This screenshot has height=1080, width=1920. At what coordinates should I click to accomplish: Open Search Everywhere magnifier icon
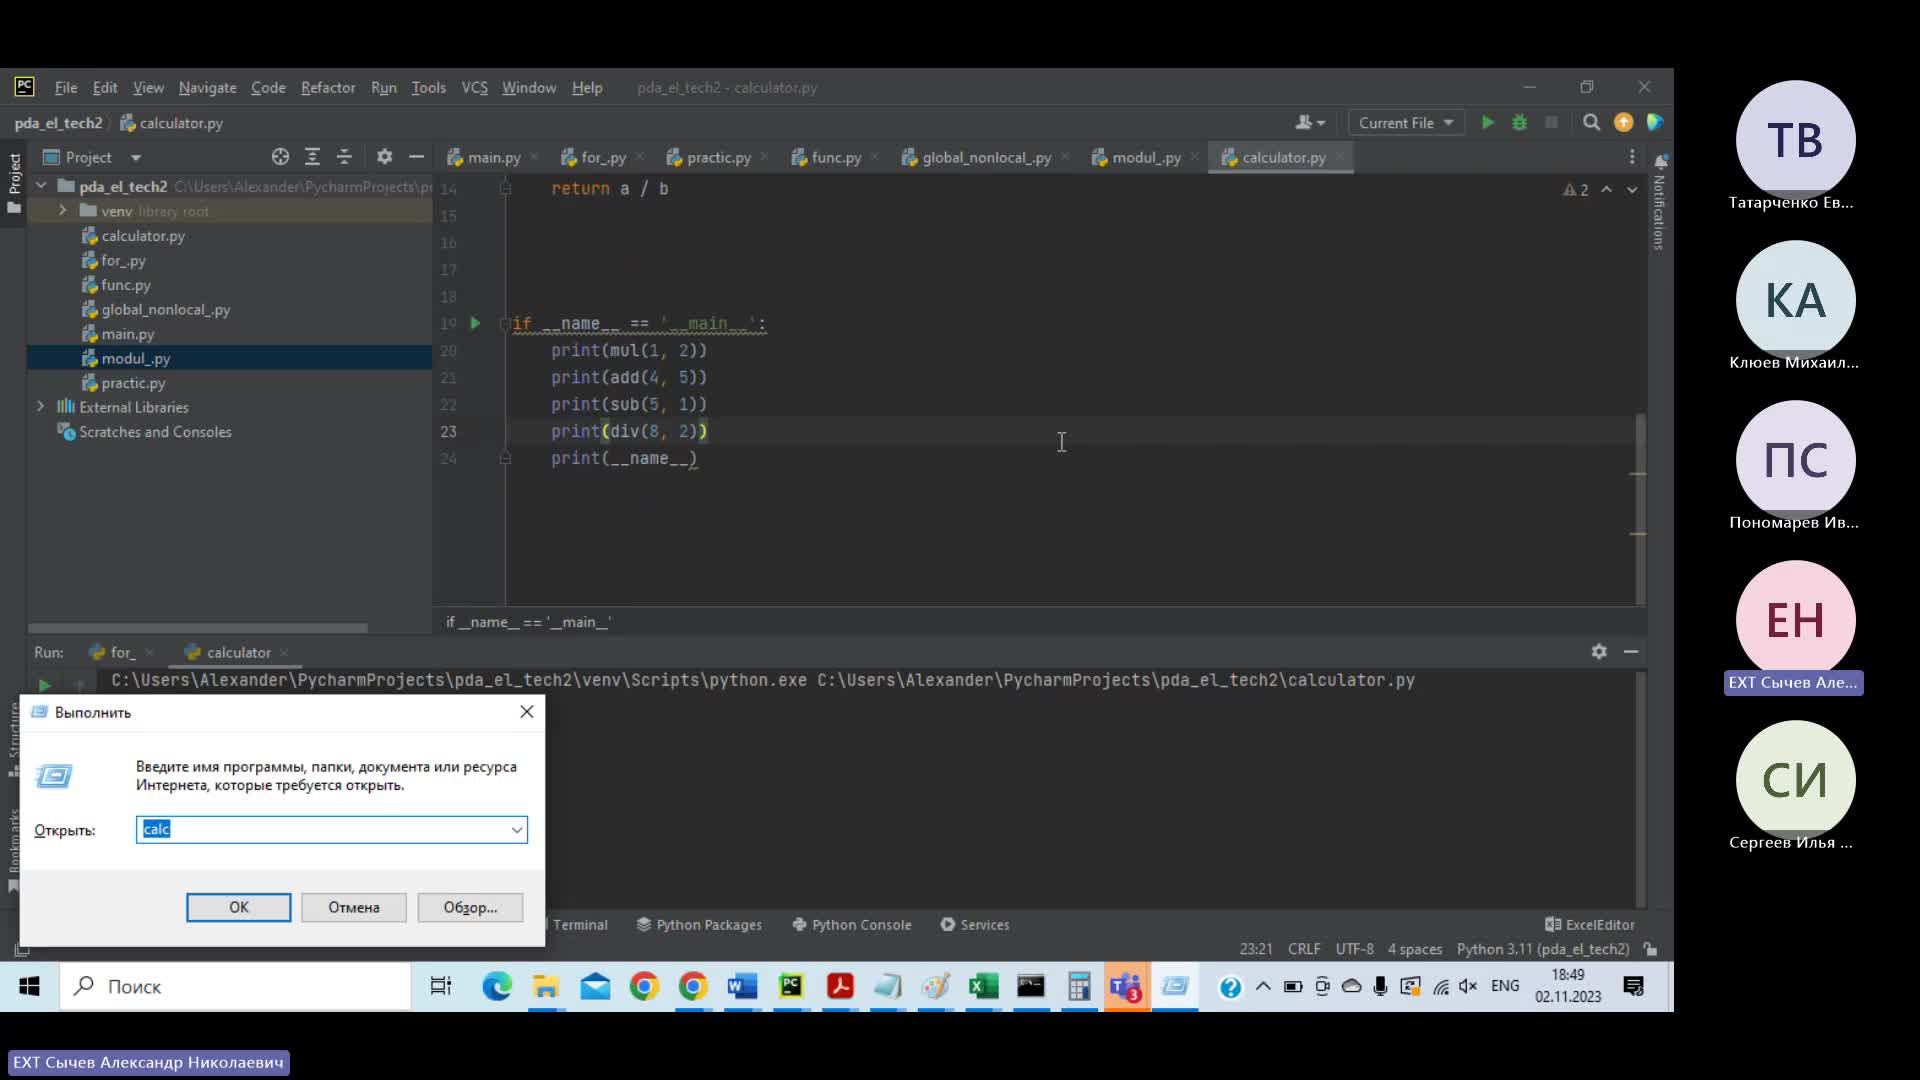point(1591,122)
